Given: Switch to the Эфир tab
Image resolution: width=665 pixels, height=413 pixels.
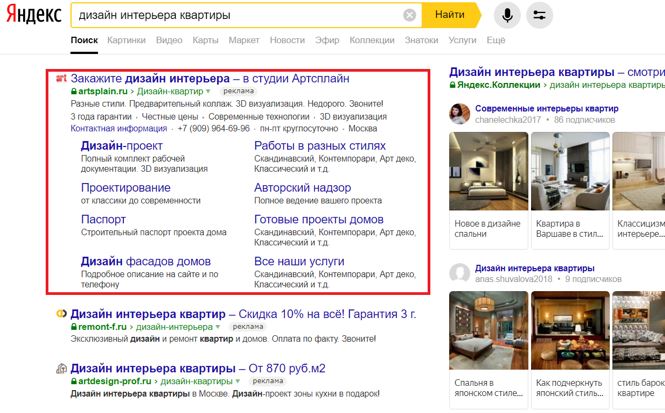Looking at the screenshot, I should (327, 40).
